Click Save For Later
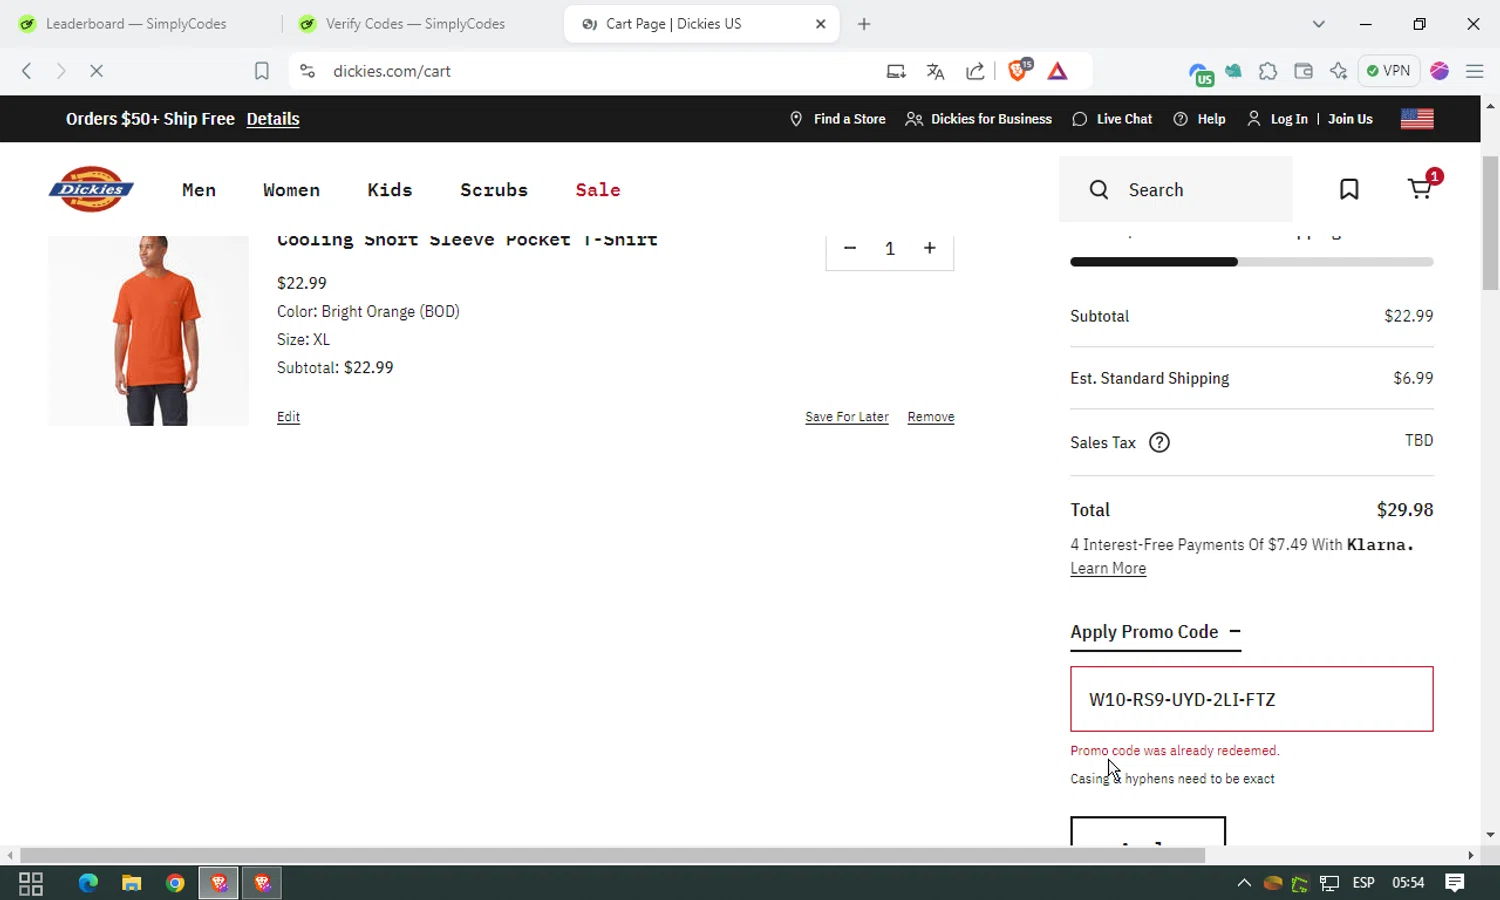1500x900 pixels. [847, 417]
